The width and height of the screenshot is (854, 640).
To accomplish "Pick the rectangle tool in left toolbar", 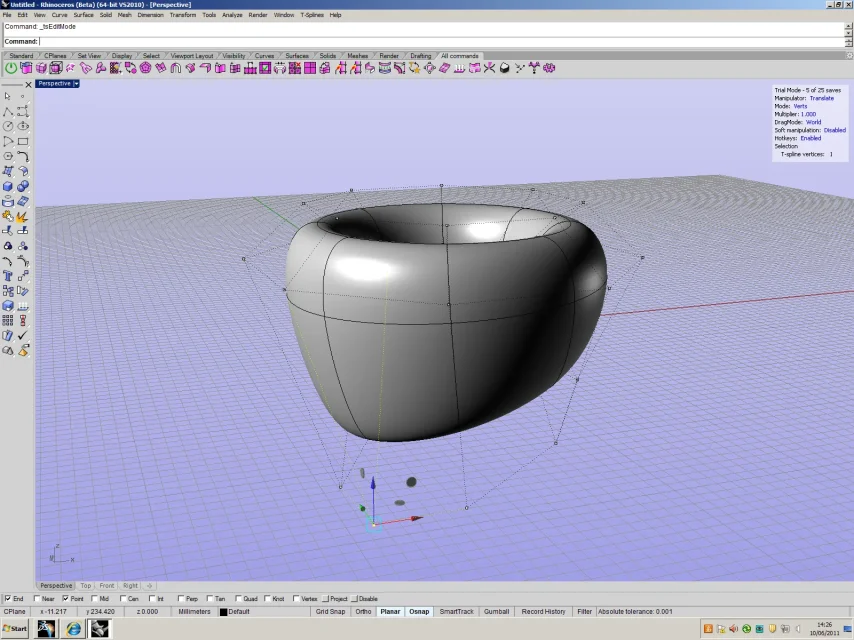I will click(x=23, y=142).
